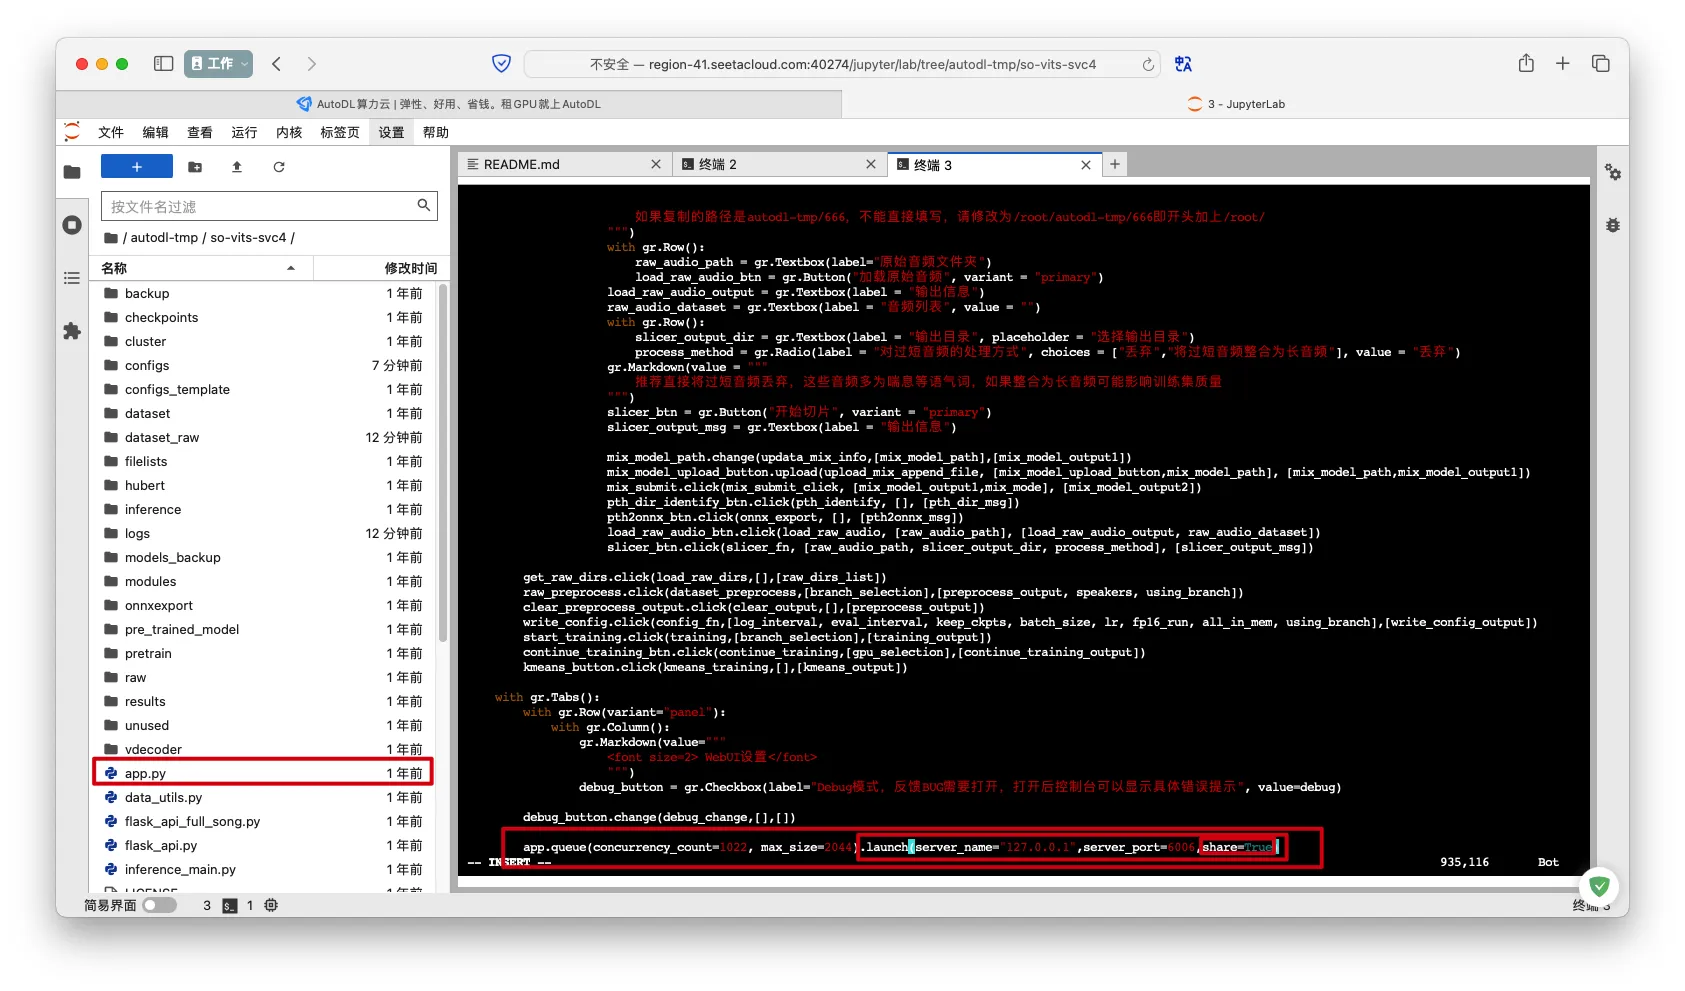Screen dimensions: 1685x991
Task: Show the Safari tab overview icon
Action: point(1601,63)
